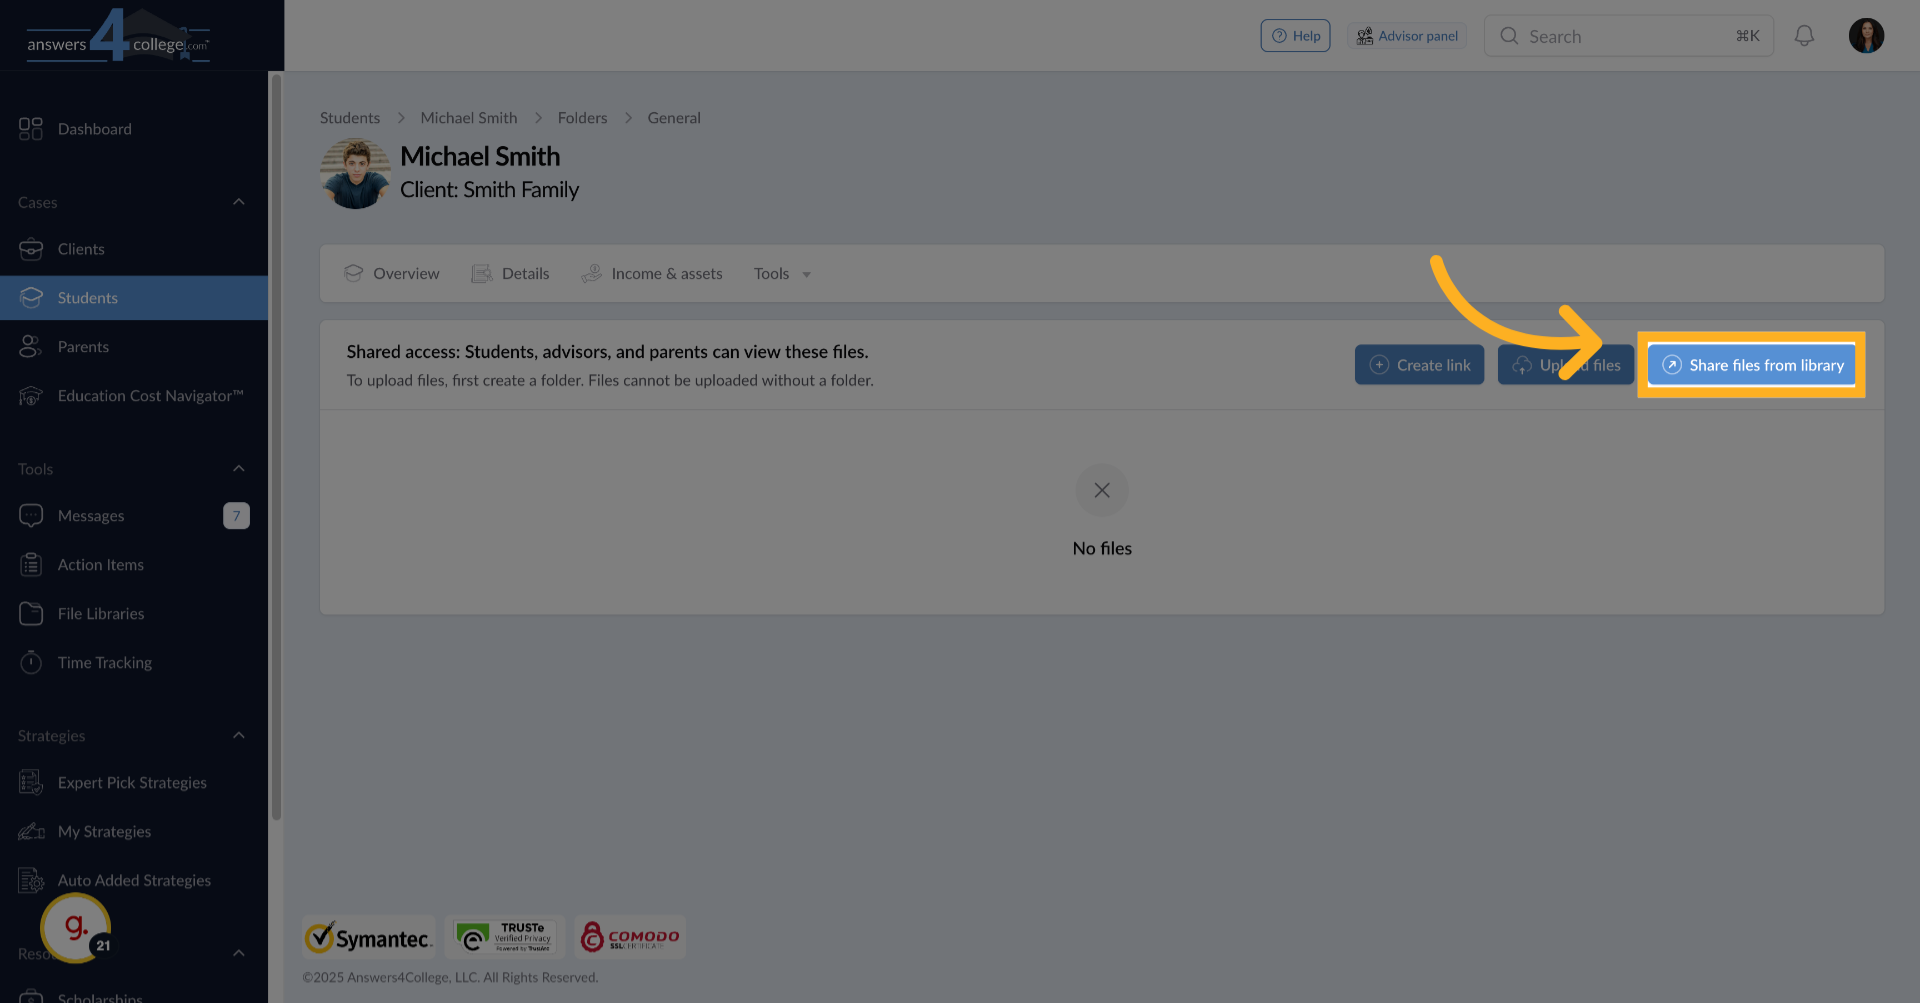Open Clients in the sidebar menu
Viewport: 1920px width, 1003px height.
(134, 249)
